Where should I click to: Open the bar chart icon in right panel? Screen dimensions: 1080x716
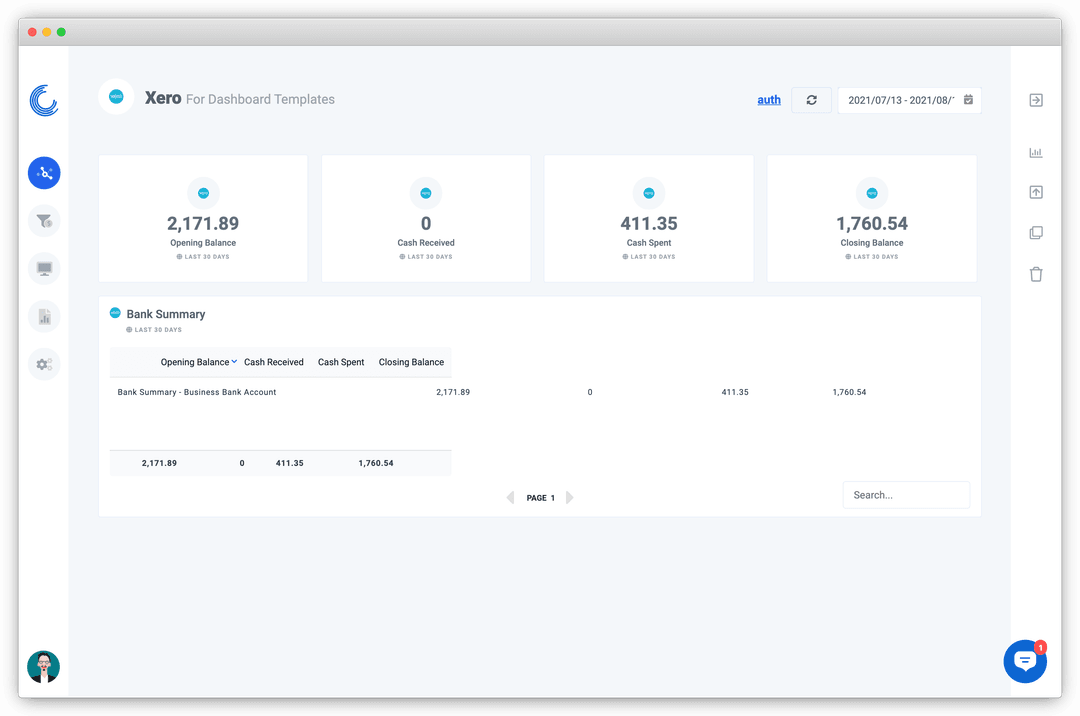coord(1036,153)
